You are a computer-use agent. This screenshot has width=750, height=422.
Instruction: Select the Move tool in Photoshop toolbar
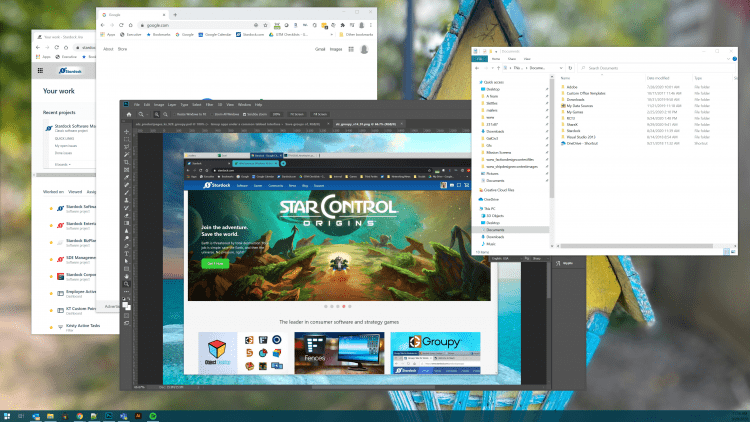[x=127, y=131]
